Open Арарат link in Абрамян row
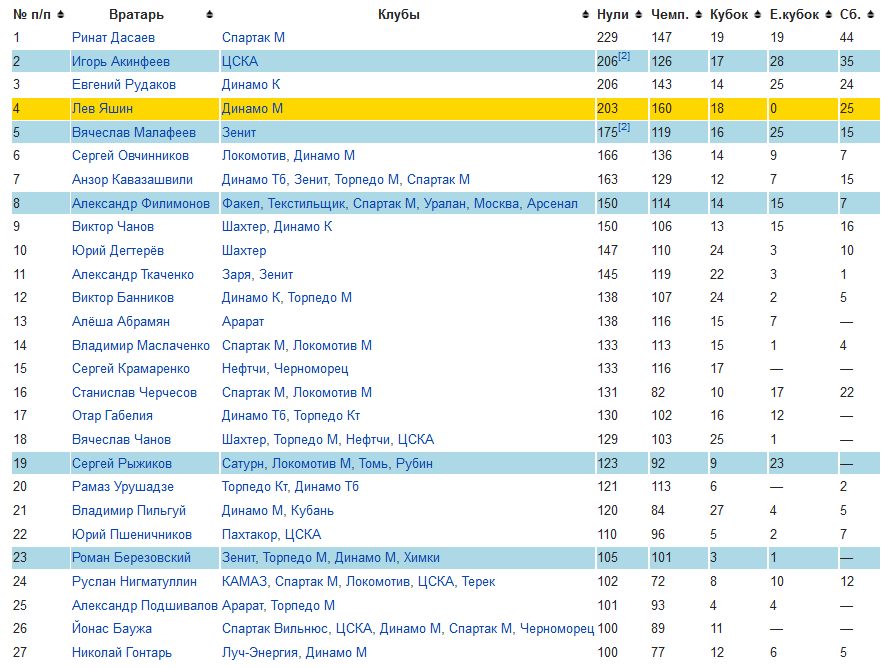This screenshot has width=888, height=668. tap(243, 322)
